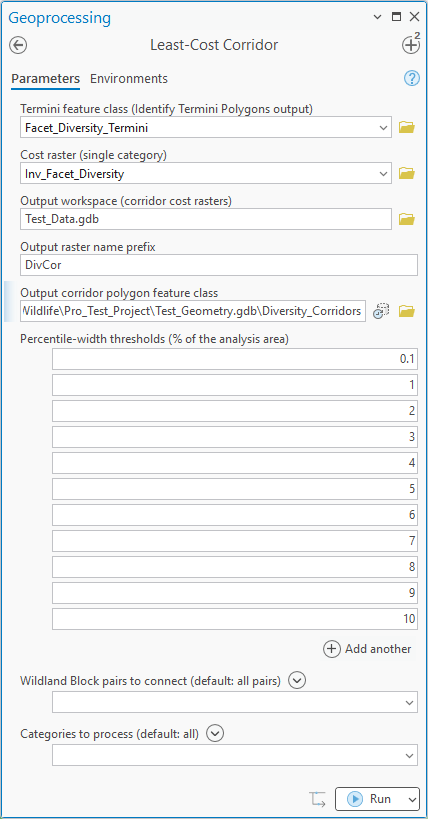Click the batch/model connector icon near Run

[317, 799]
